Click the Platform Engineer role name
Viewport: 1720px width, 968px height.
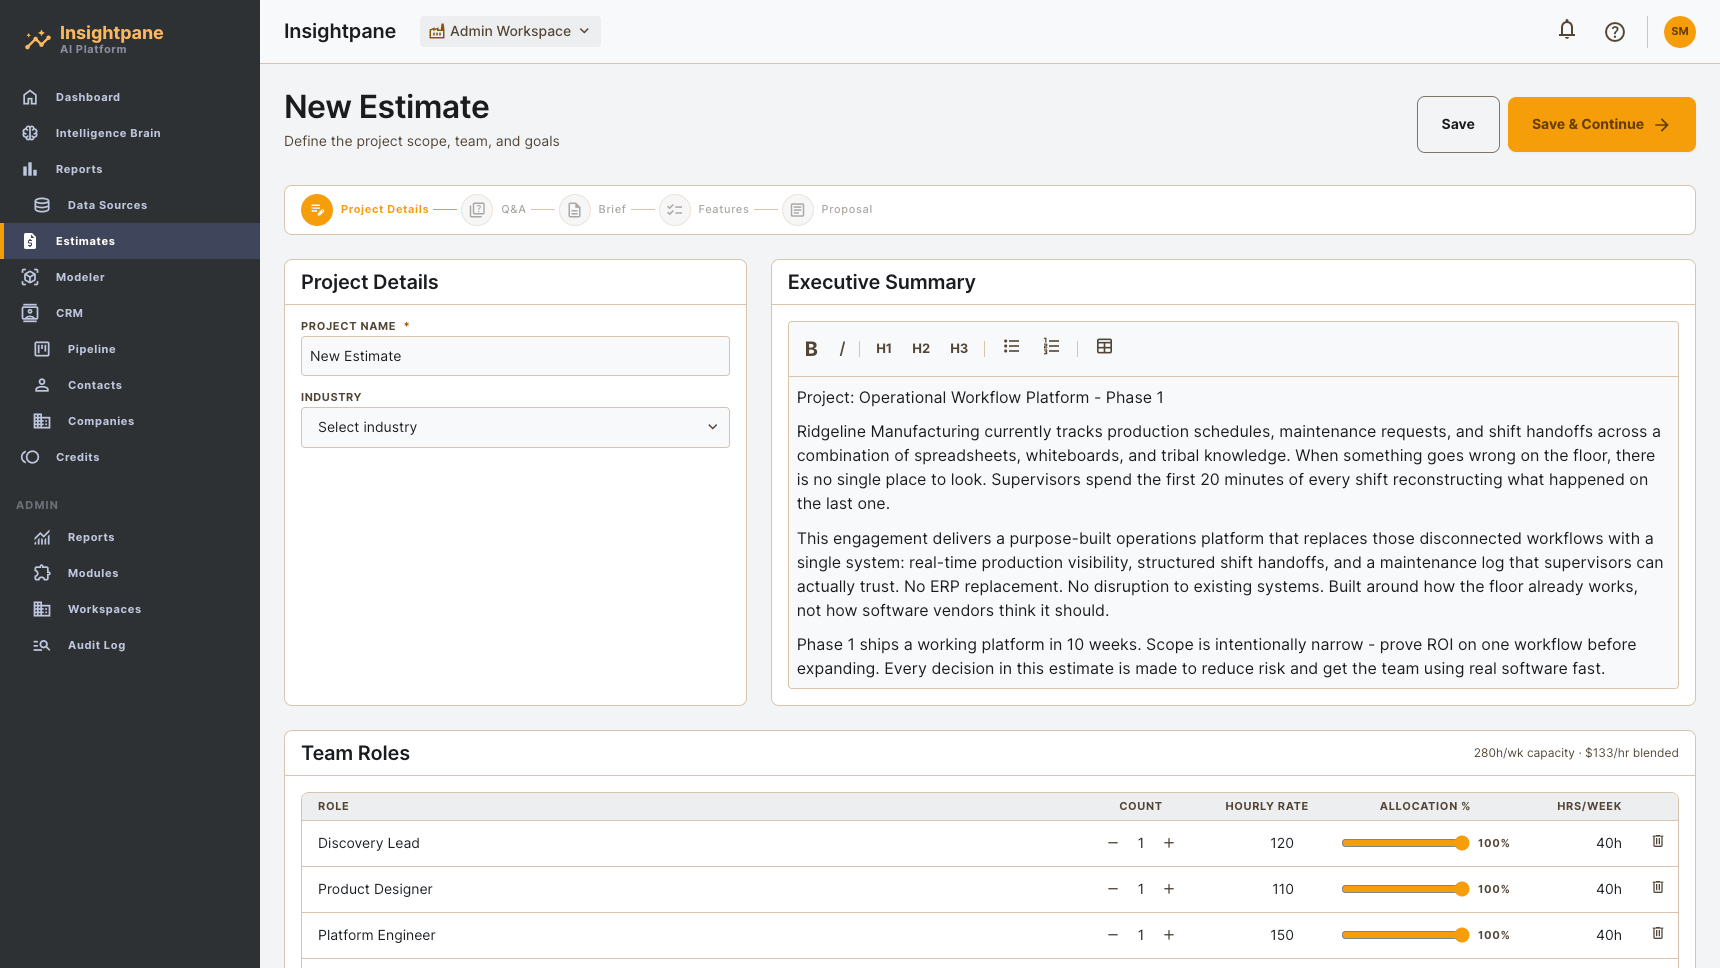(x=377, y=935)
